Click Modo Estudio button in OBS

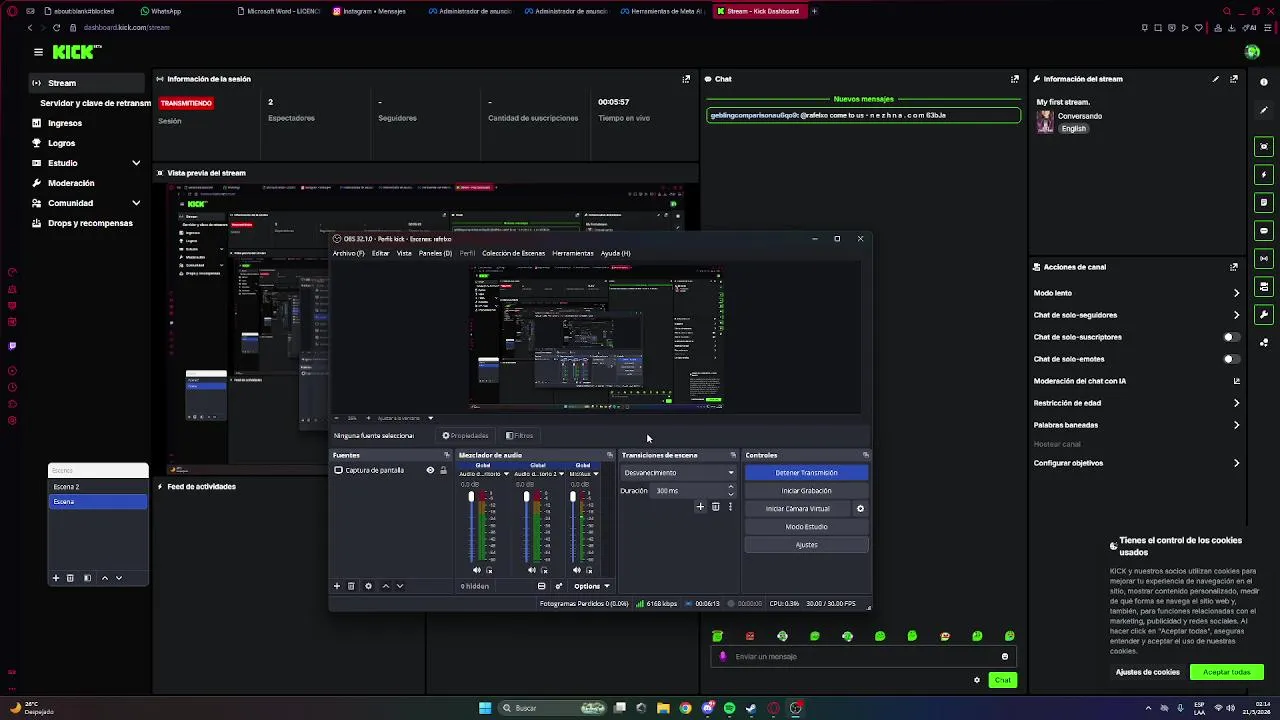tap(806, 527)
